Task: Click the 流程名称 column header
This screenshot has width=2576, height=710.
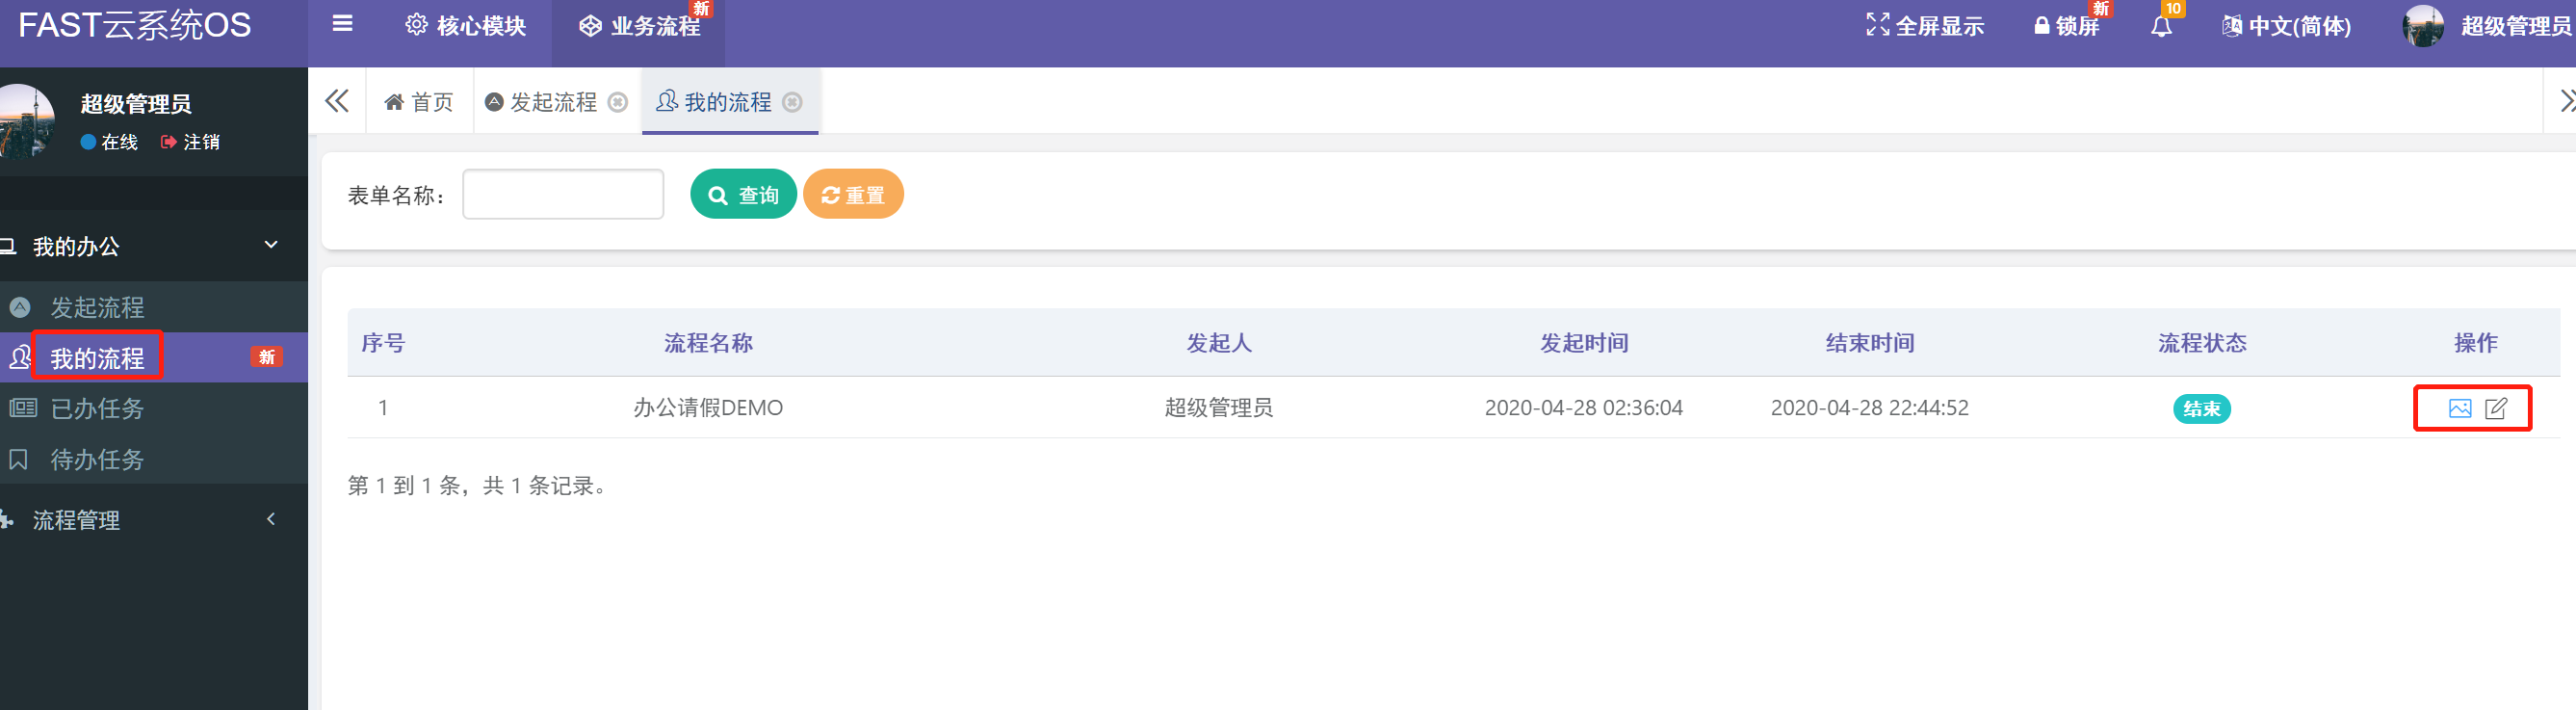Action: pos(708,343)
